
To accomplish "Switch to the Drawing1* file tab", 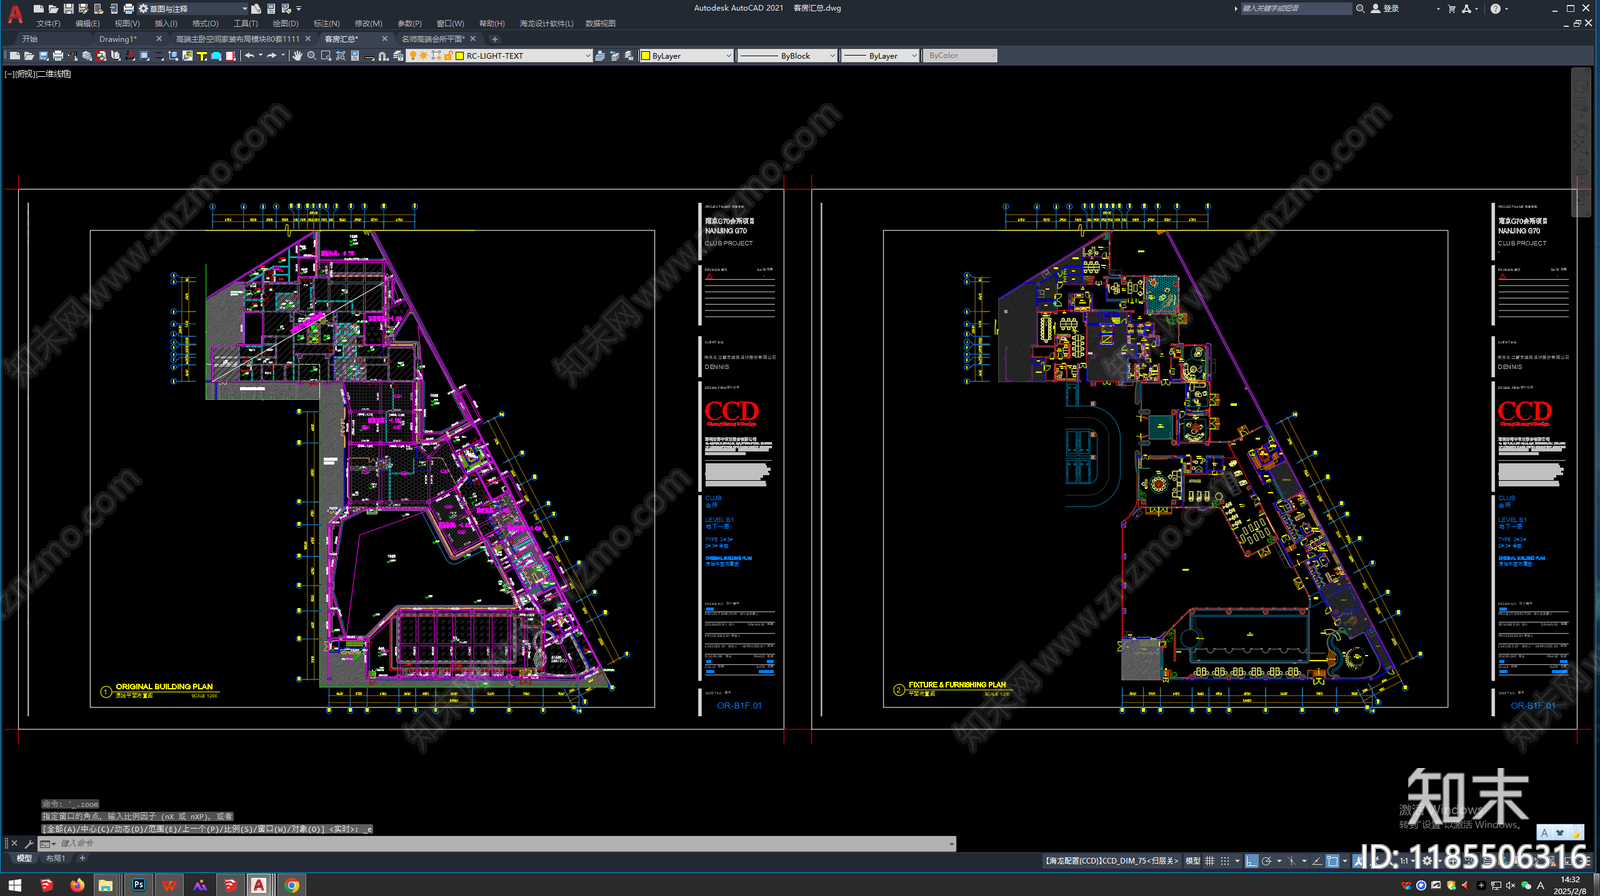I will pyautogui.click(x=118, y=39).
